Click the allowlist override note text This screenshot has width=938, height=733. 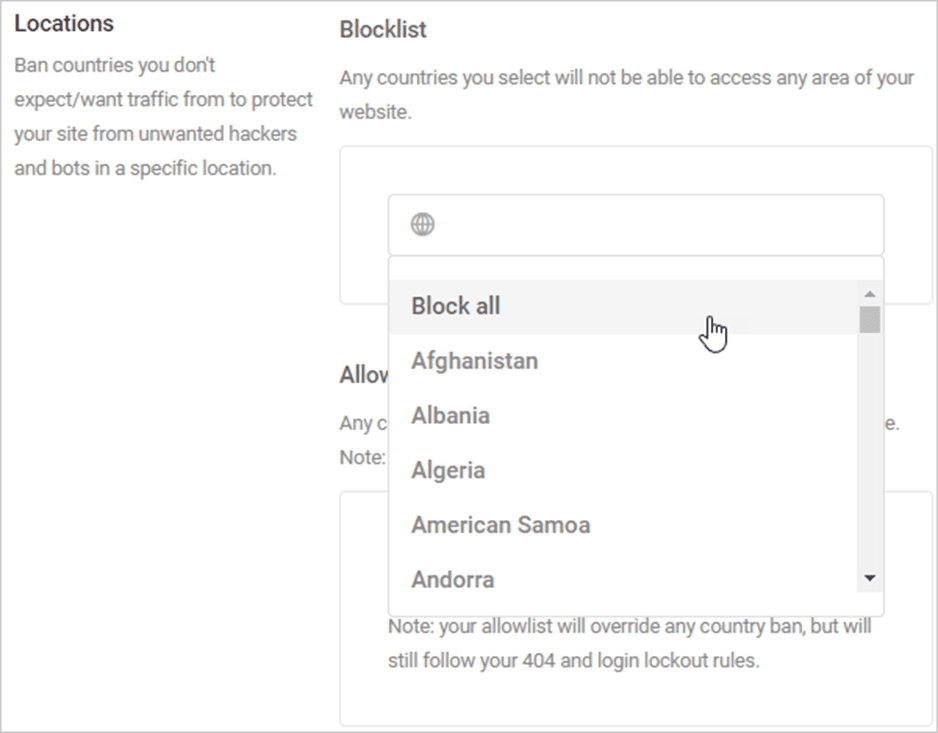(x=629, y=643)
